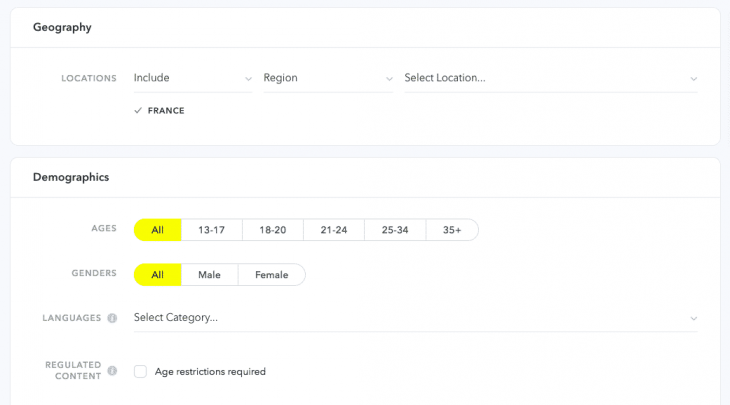Click the info icon beside Regulated Content

click(112, 371)
